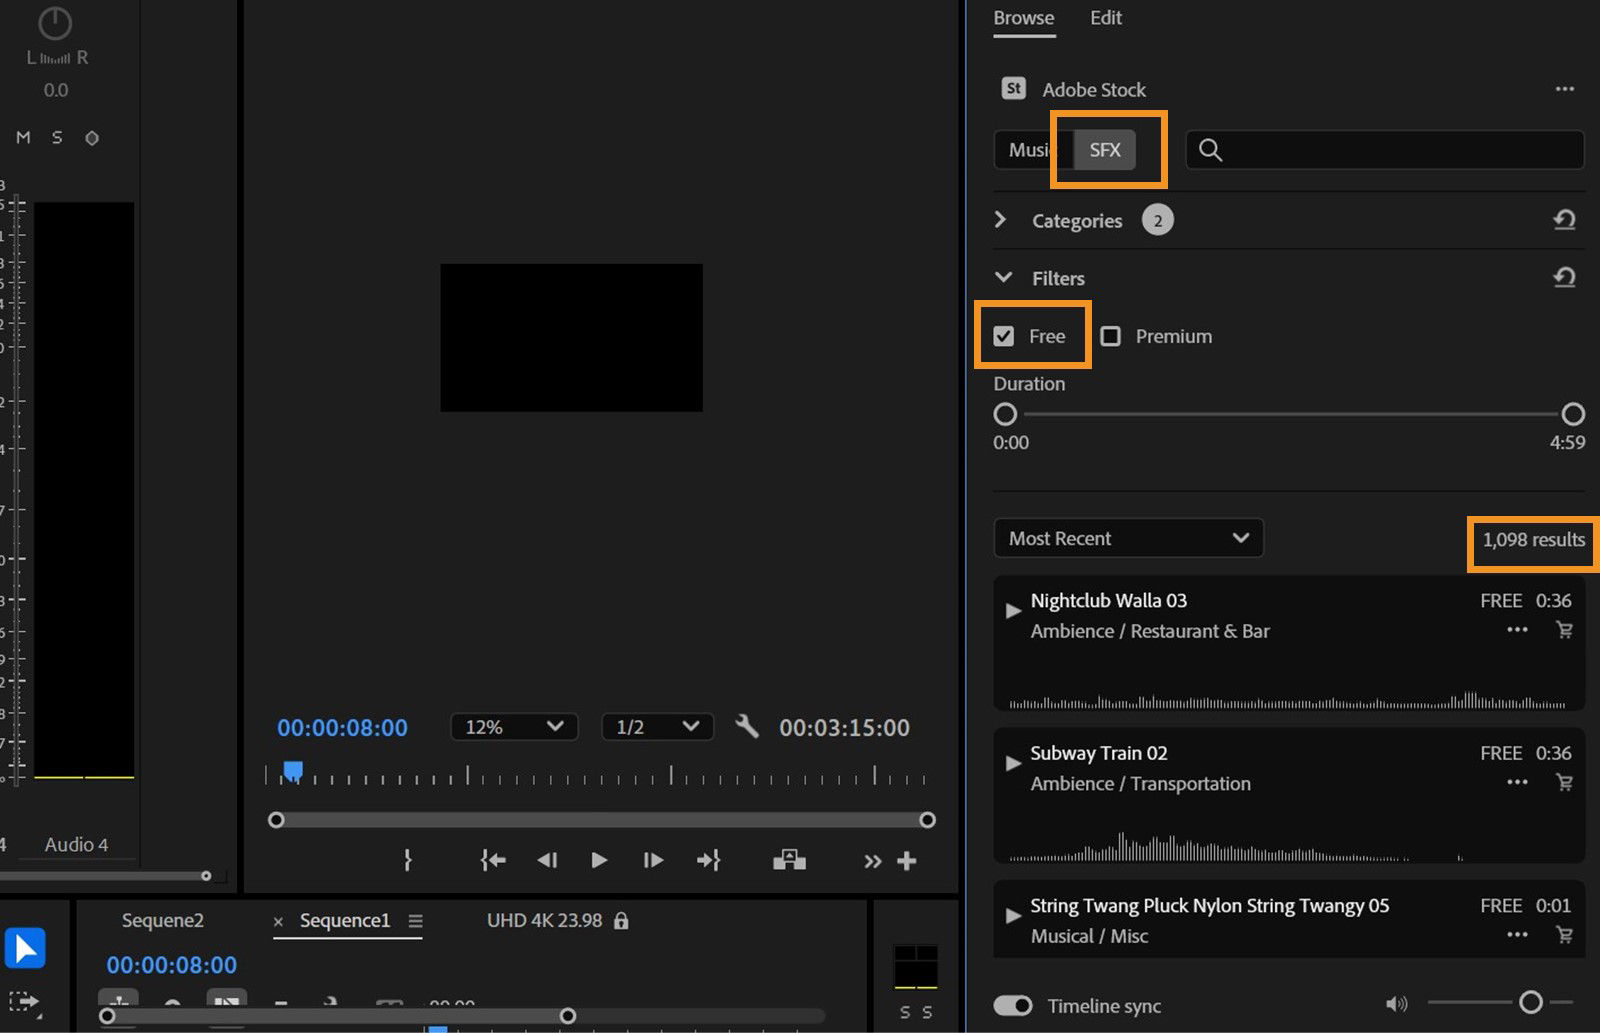Toggle the Free filter checkbox
Image resolution: width=1600 pixels, height=1033 pixels.
tap(1004, 336)
